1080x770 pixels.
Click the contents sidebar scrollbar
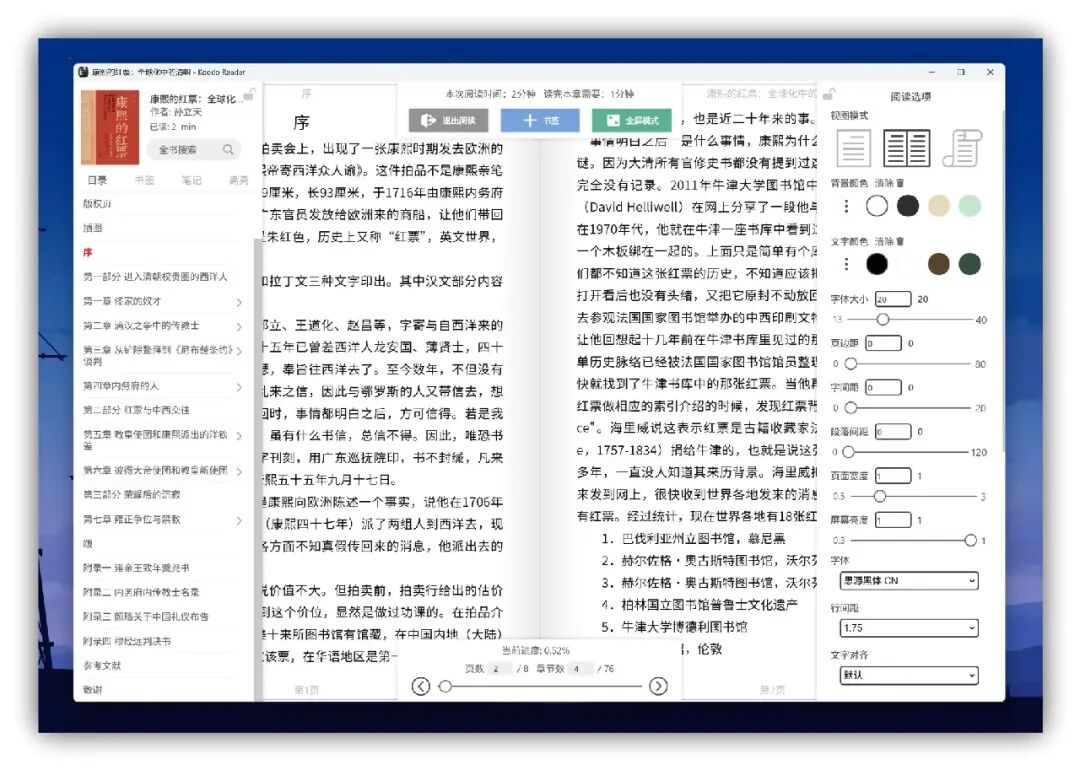pos(258,468)
